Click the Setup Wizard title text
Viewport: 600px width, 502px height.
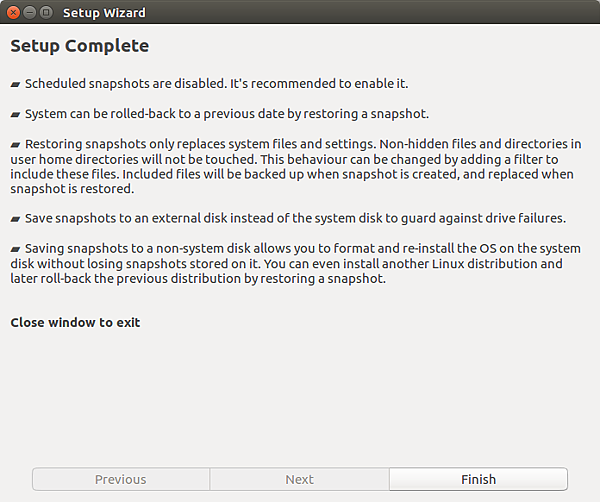click(x=104, y=13)
